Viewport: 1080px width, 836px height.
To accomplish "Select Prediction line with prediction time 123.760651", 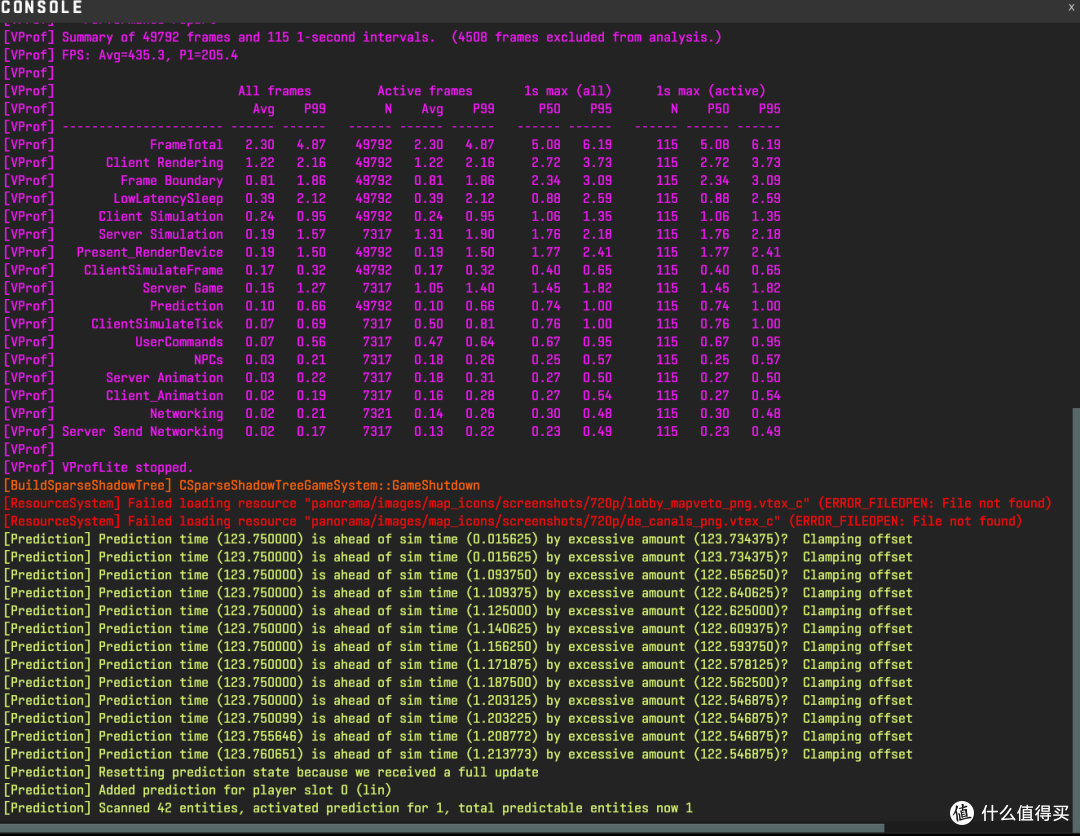I will click(x=458, y=753).
